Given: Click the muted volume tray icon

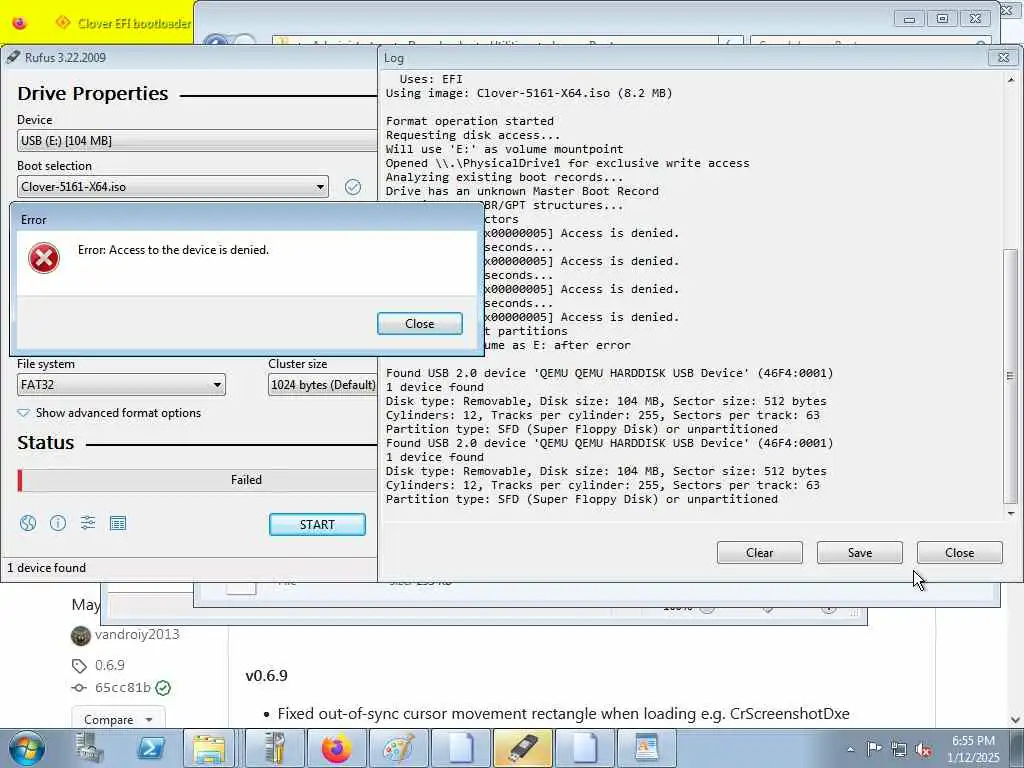Looking at the screenshot, I should click(x=923, y=749).
